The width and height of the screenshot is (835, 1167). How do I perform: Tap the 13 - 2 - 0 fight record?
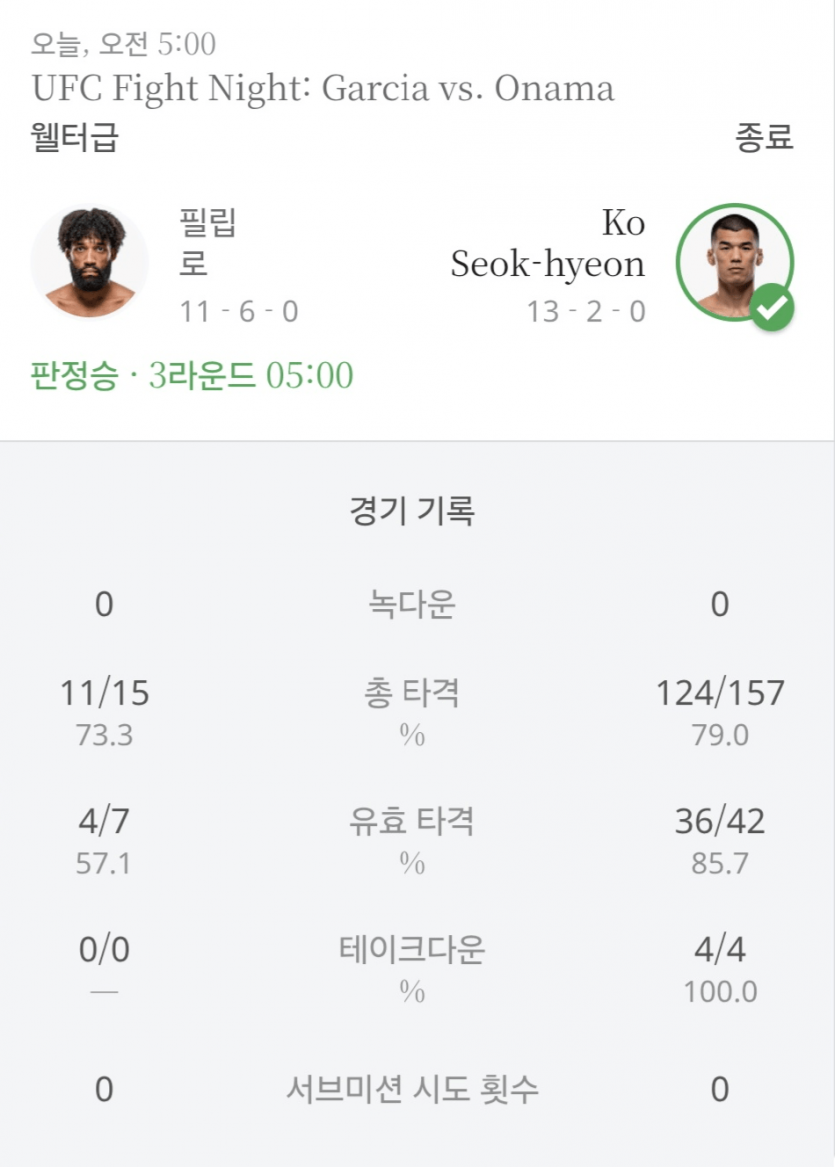coord(586,312)
